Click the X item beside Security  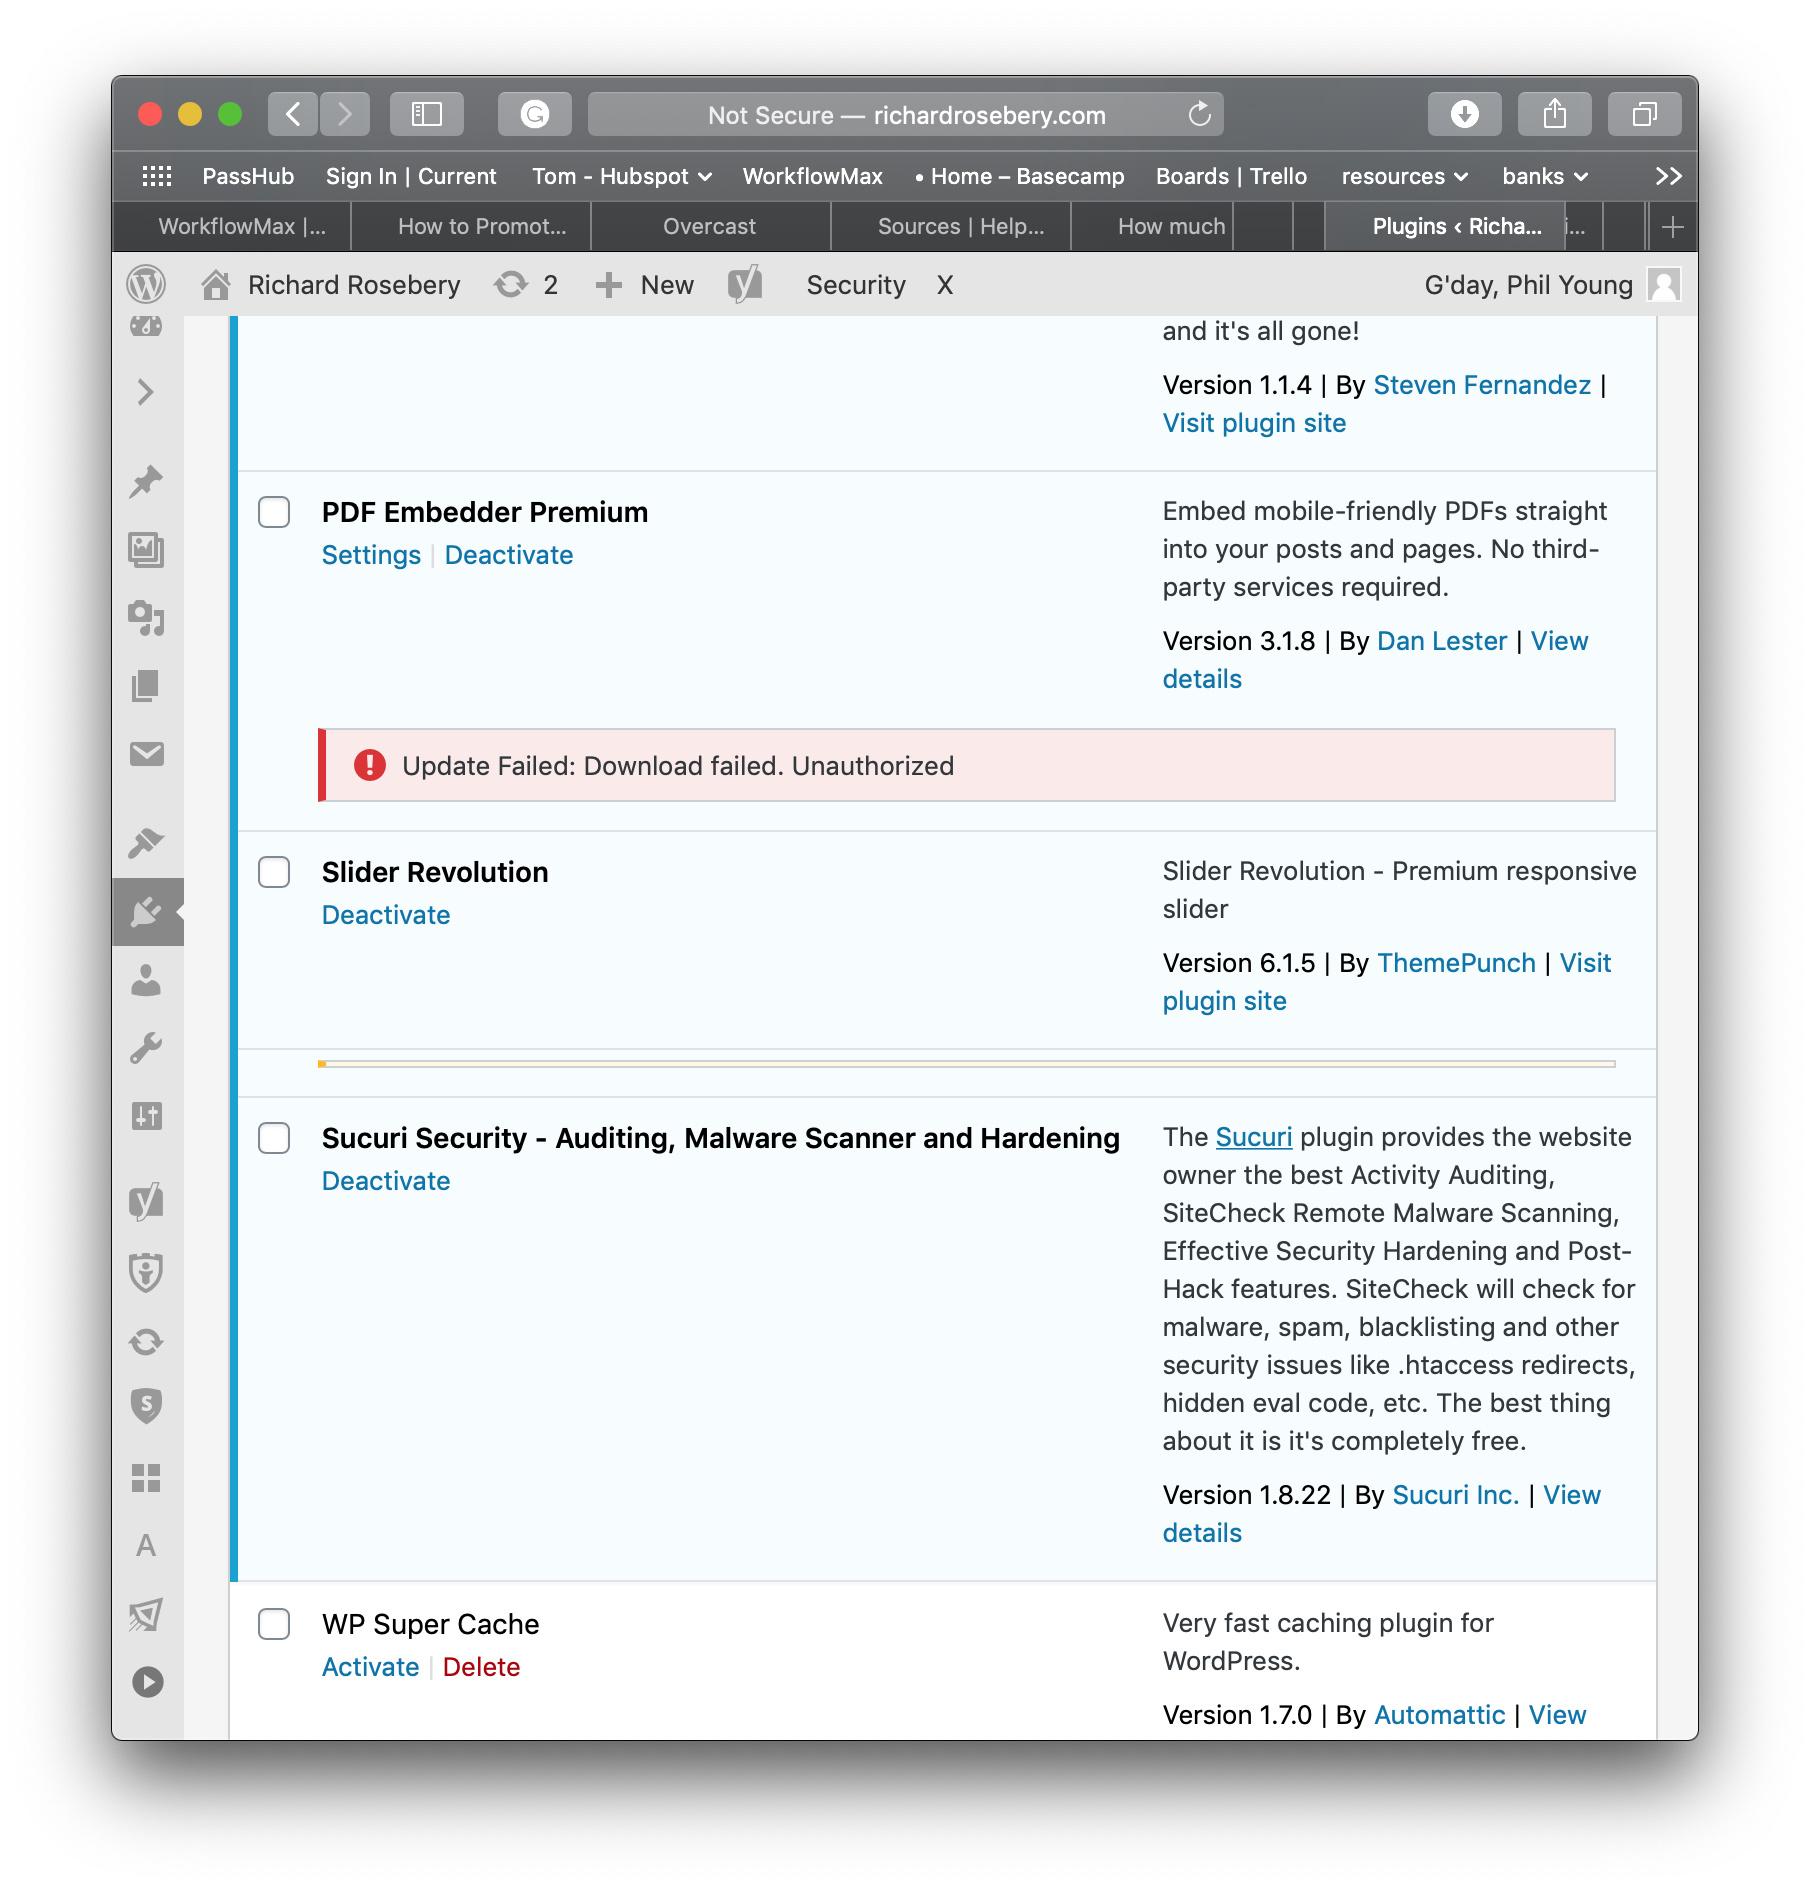[x=945, y=285]
